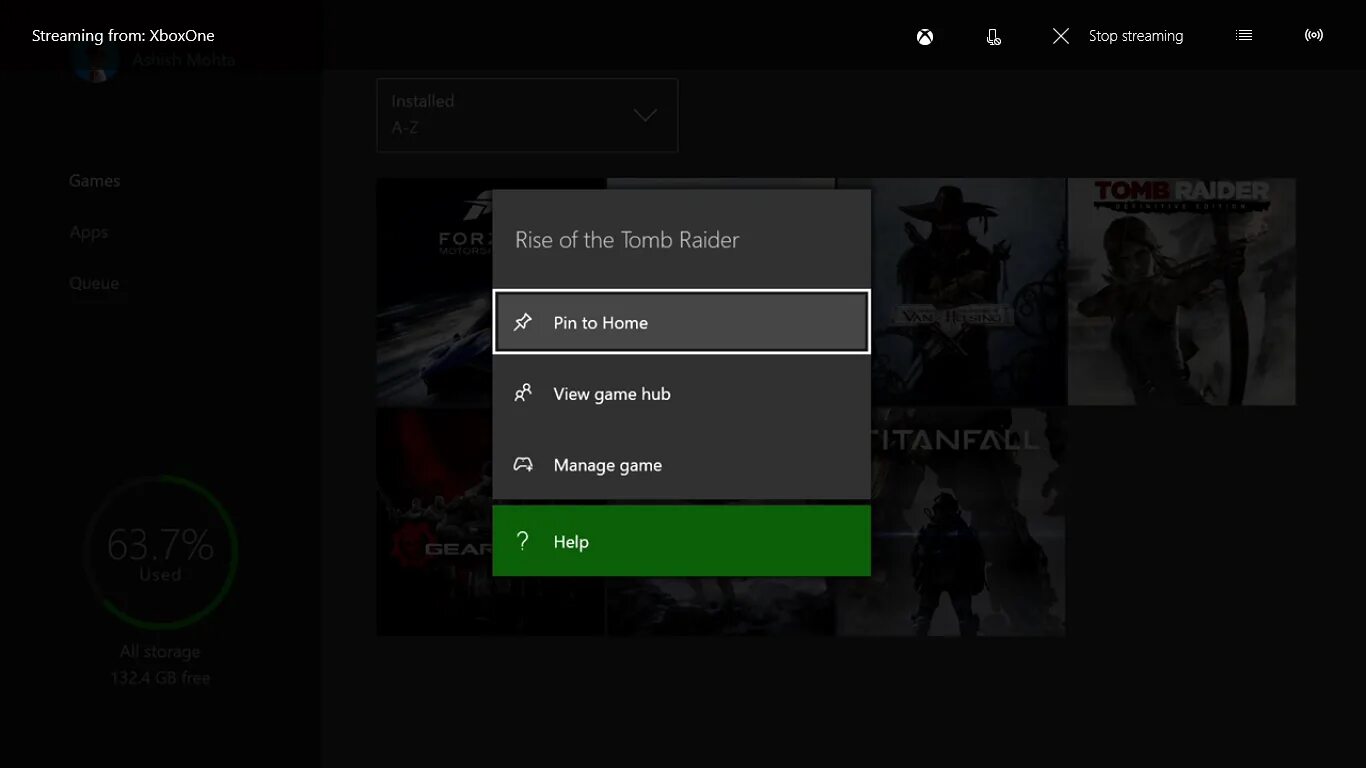Image resolution: width=1366 pixels, height=768 pixels.
Task: Click the 132.4 GB free text
Action: 160,678
